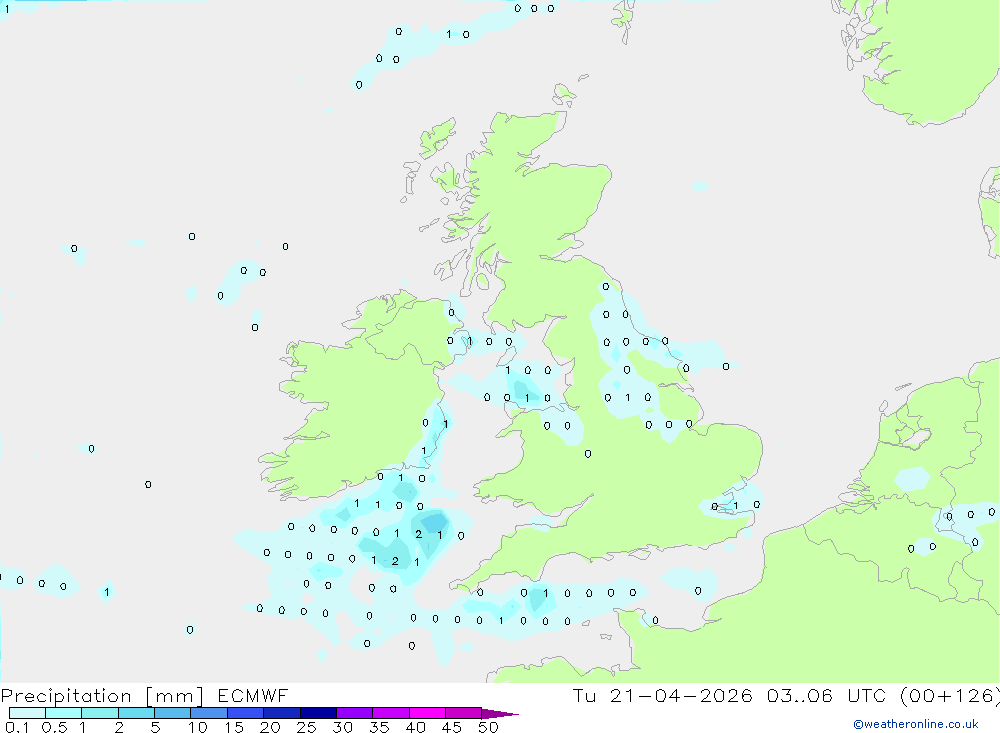
Task: Click the "40" legend scale label
Action: click(x=416, y=727)
